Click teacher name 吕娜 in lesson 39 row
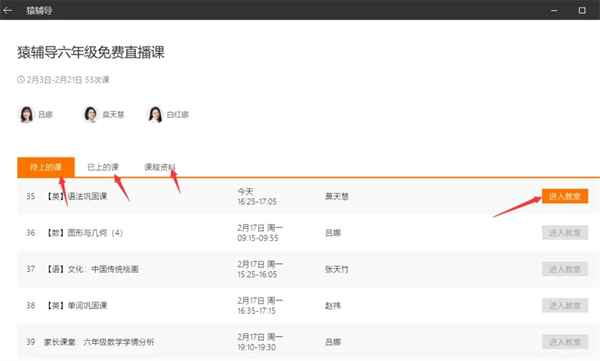The width and height of the screenshot is (600, 361). tap(333, 342)
